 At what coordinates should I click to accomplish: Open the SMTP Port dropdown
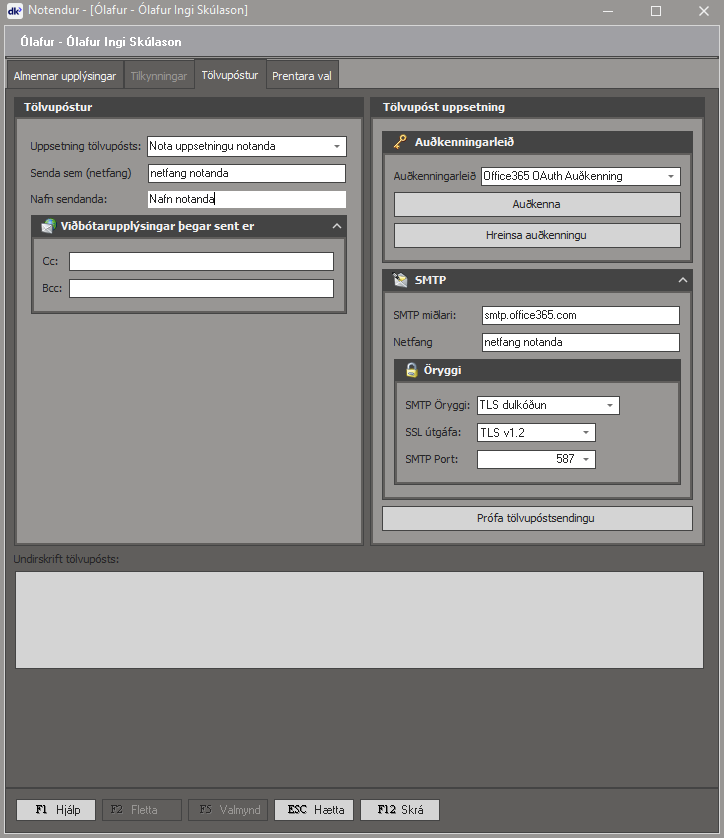pos(585,460)
